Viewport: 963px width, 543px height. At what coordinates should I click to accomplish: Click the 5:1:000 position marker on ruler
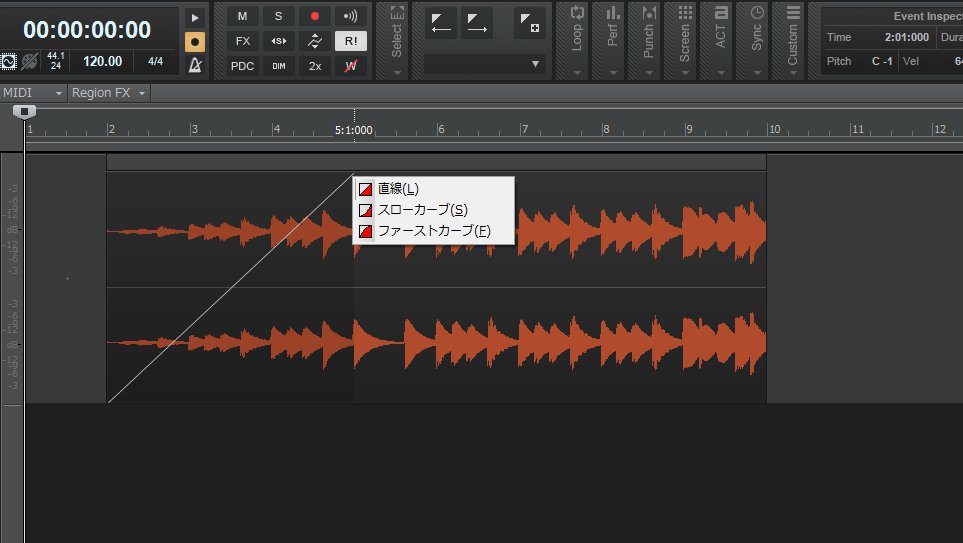pos(354,130)
